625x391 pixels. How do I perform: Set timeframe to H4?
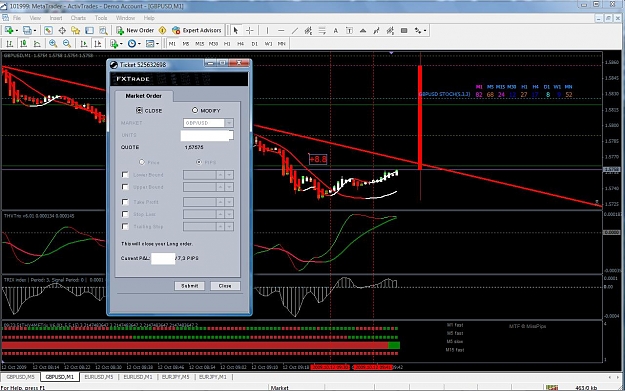(x=240, y=44)
